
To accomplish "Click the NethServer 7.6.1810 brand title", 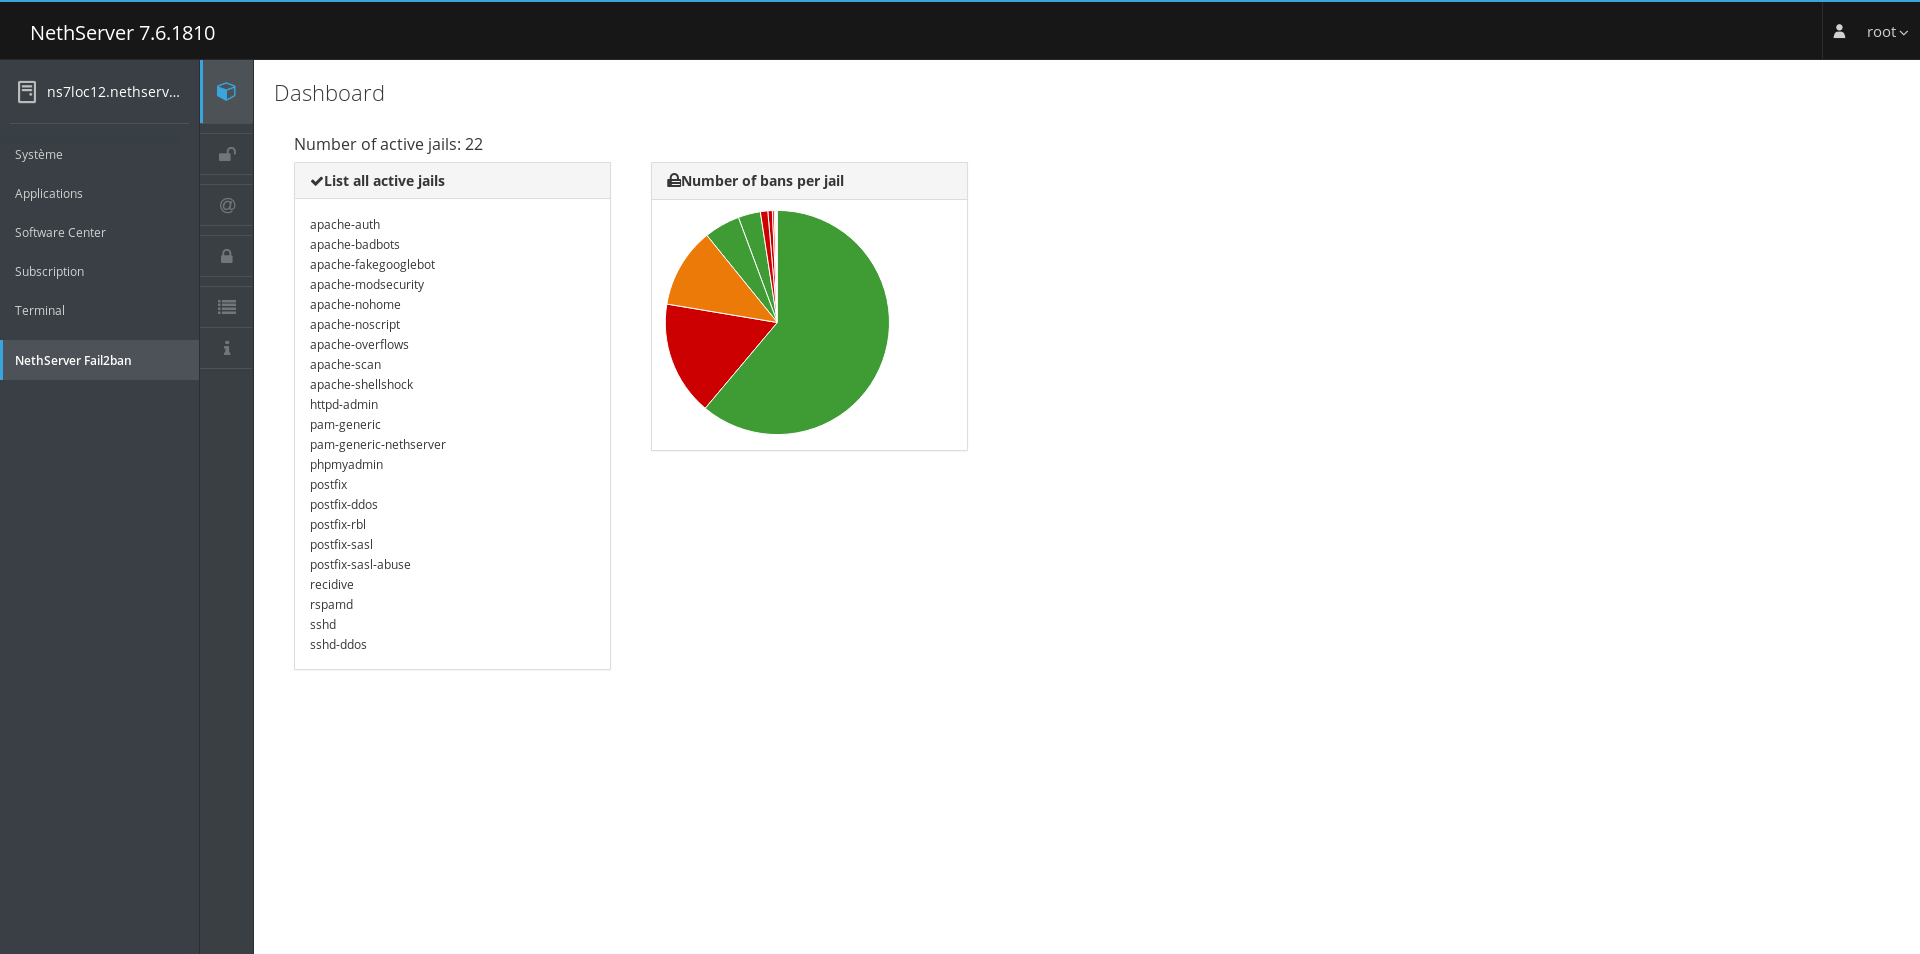I will [123, 33].
